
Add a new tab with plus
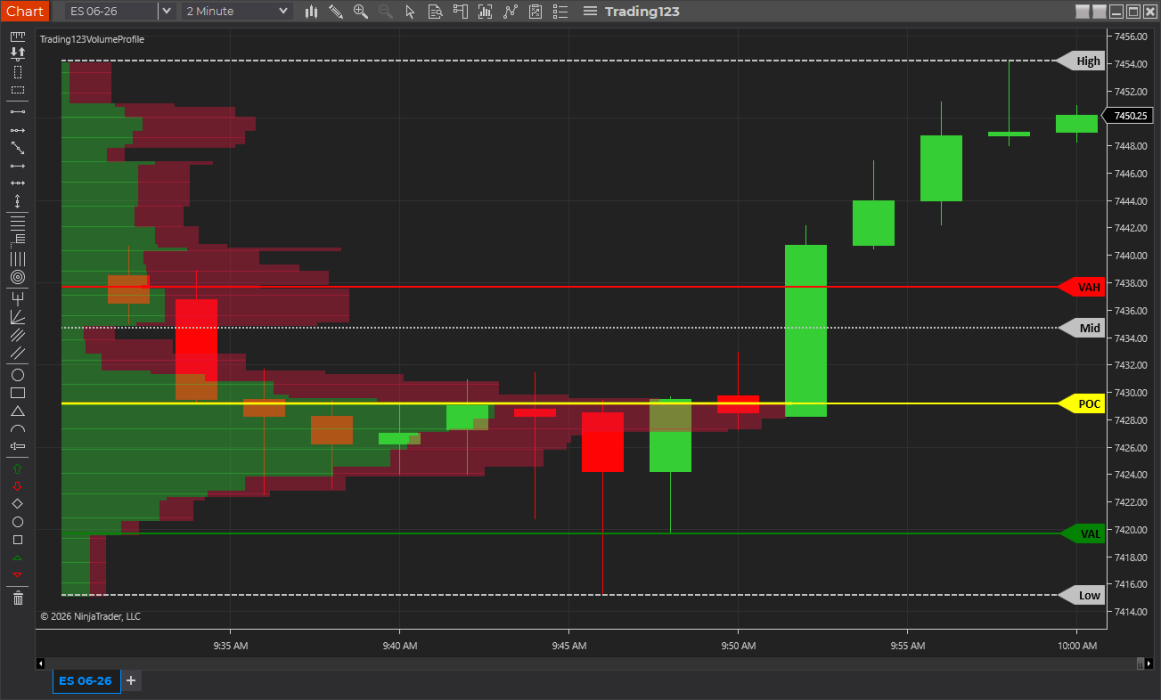click(131, 681)
